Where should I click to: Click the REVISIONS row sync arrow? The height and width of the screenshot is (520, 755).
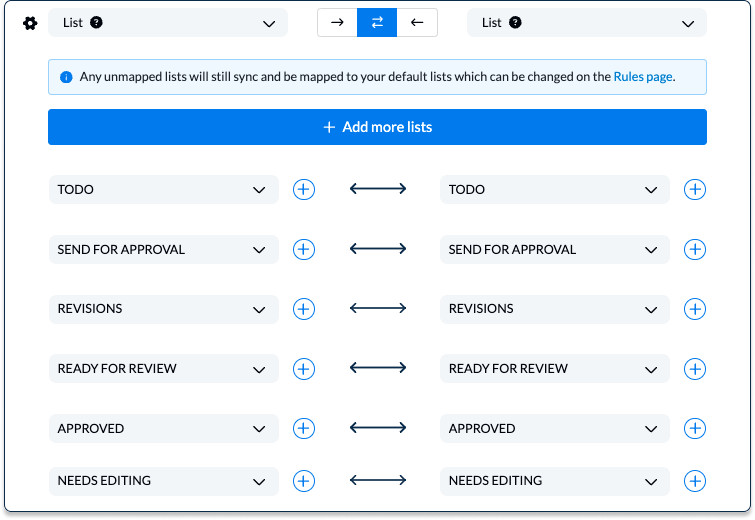pyautogui.click(x=378, y=308)
